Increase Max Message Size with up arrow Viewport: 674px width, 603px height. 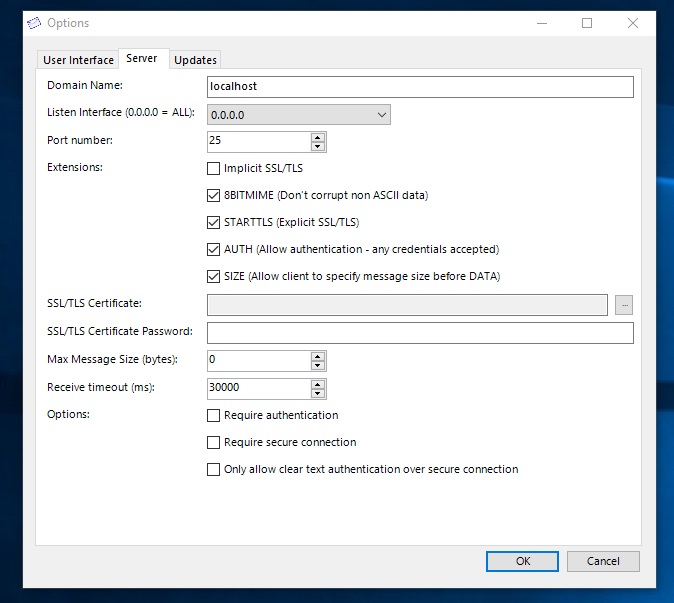(x=318, y=355)
